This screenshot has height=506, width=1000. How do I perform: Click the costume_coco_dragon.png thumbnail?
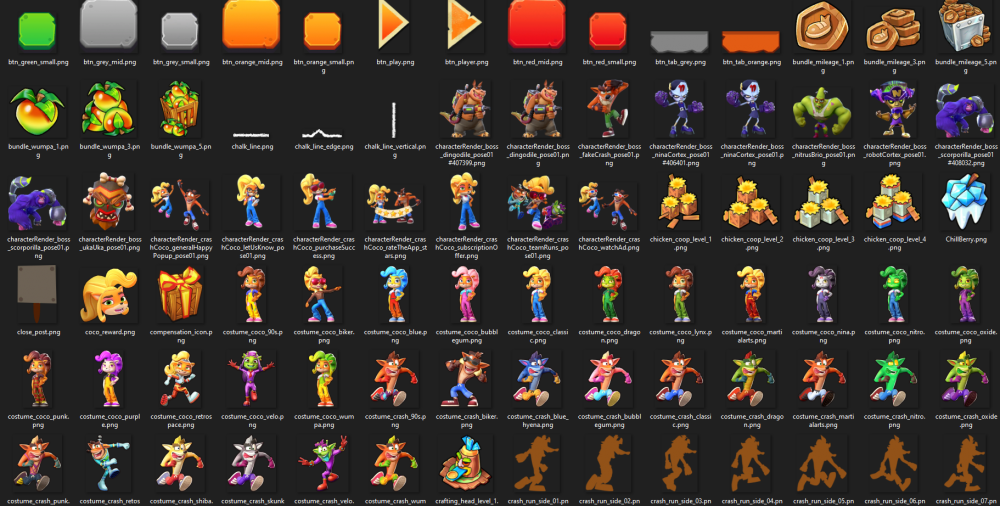coord(608,294)
